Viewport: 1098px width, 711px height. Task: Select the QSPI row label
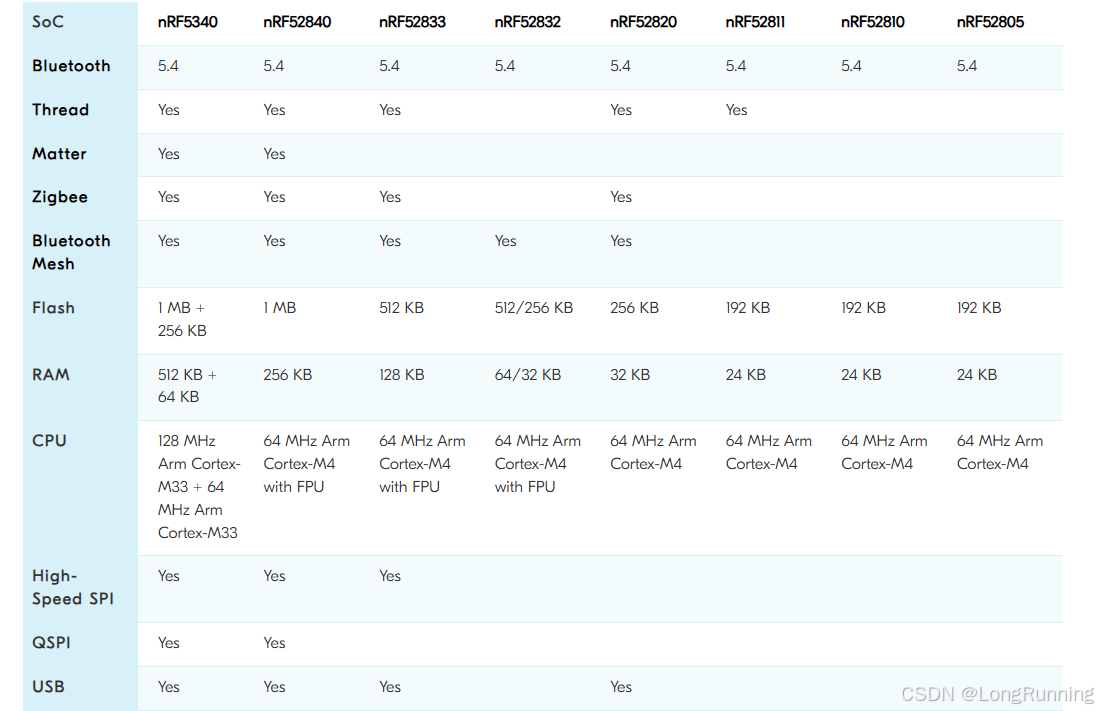click(x=51, y=643)
